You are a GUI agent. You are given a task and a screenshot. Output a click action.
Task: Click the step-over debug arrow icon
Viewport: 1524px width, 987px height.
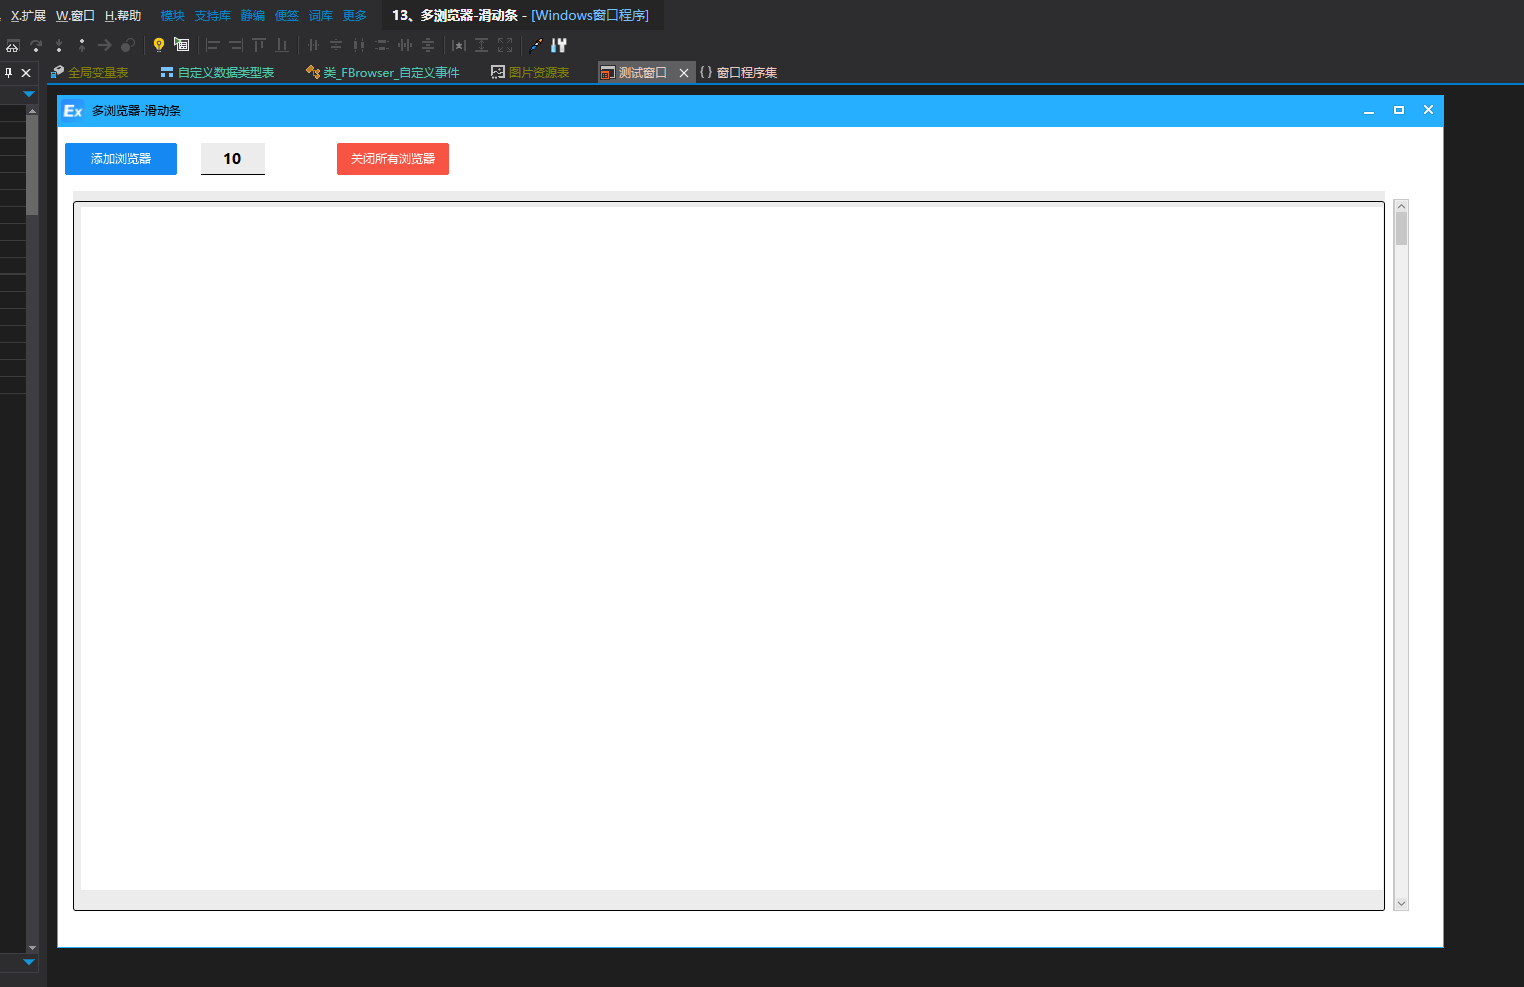(x=36, y=46)
